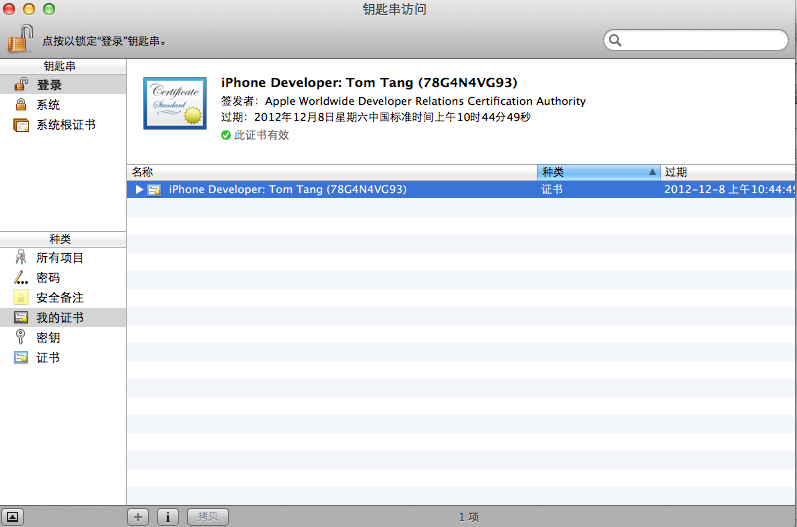Click the plus button to add item

[138, 517]
